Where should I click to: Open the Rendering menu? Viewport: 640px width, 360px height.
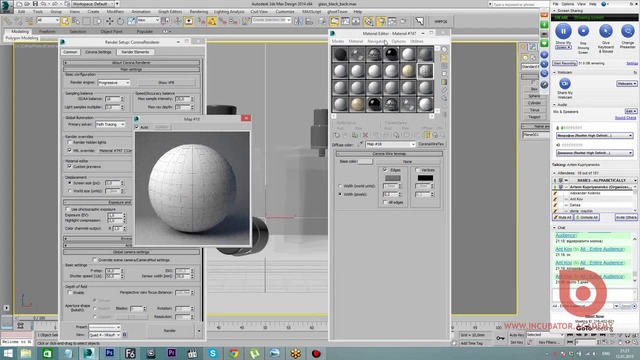[199, 11]
